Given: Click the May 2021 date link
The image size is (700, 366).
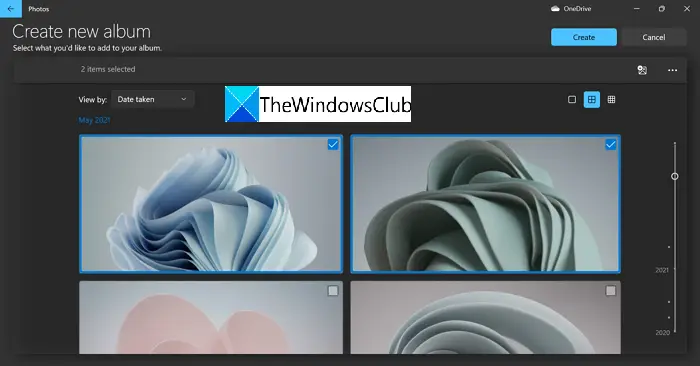Looking at the screenshot, I should pos(94,120).
